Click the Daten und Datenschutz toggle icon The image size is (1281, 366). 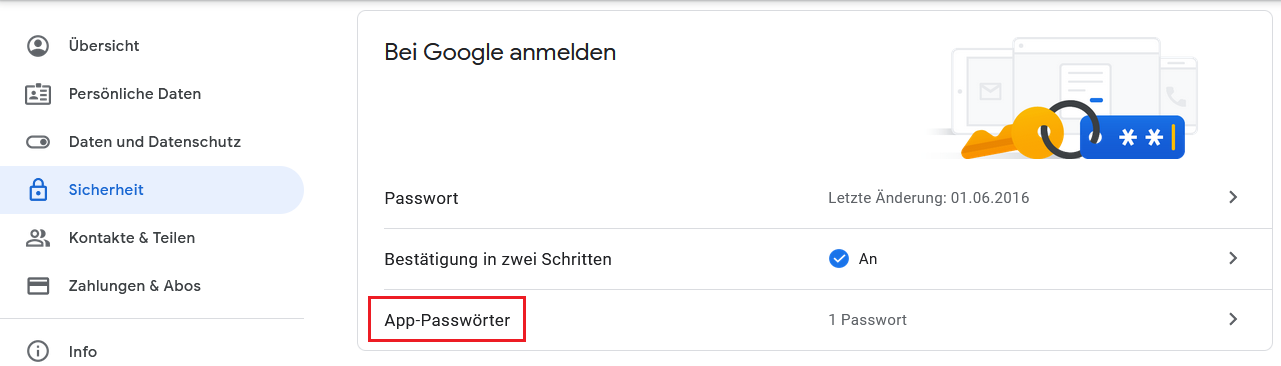[x=38, y=142]
